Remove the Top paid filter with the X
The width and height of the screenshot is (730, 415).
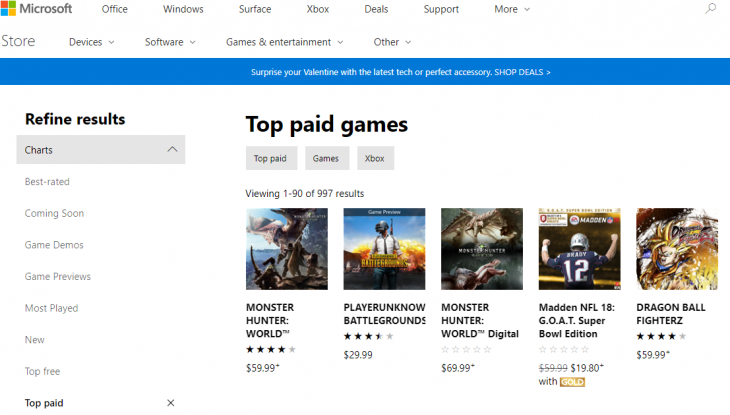click(x=171, y=403)
